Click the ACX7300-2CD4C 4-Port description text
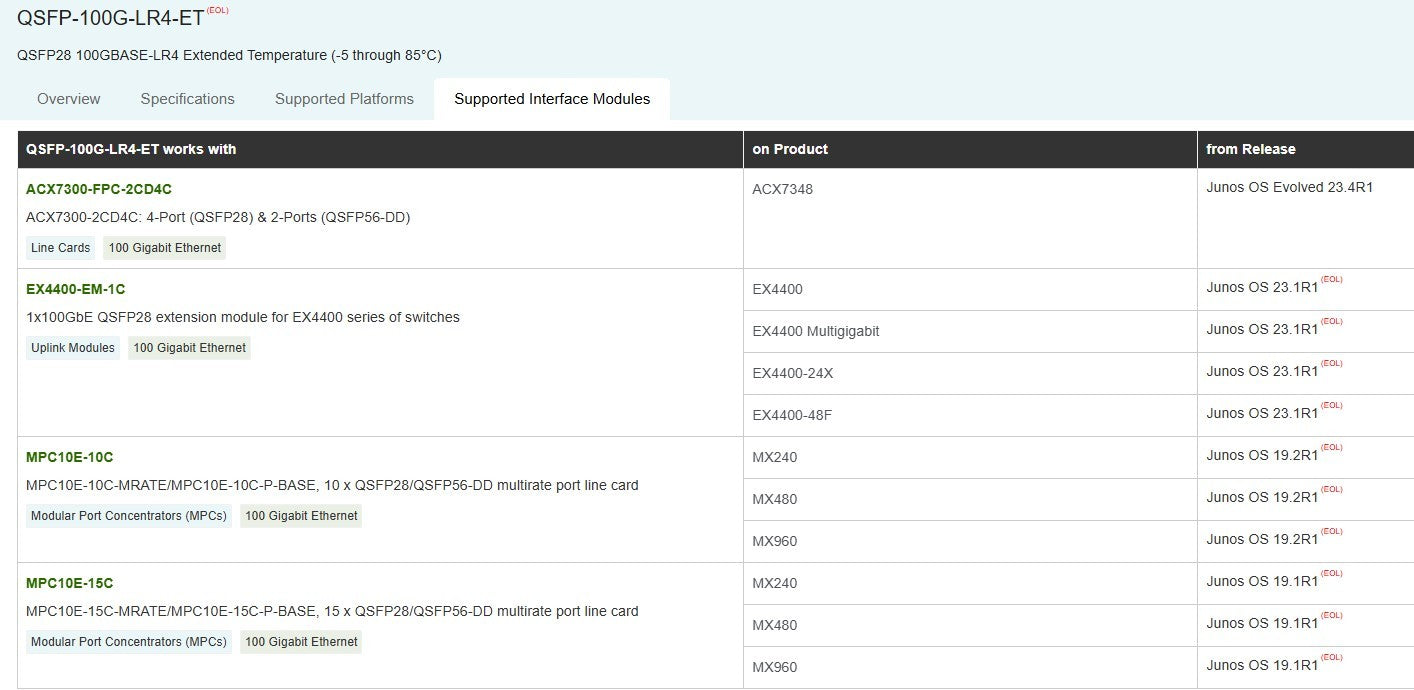This screenshot has height=690, width=1414. (x=218, y=217)
